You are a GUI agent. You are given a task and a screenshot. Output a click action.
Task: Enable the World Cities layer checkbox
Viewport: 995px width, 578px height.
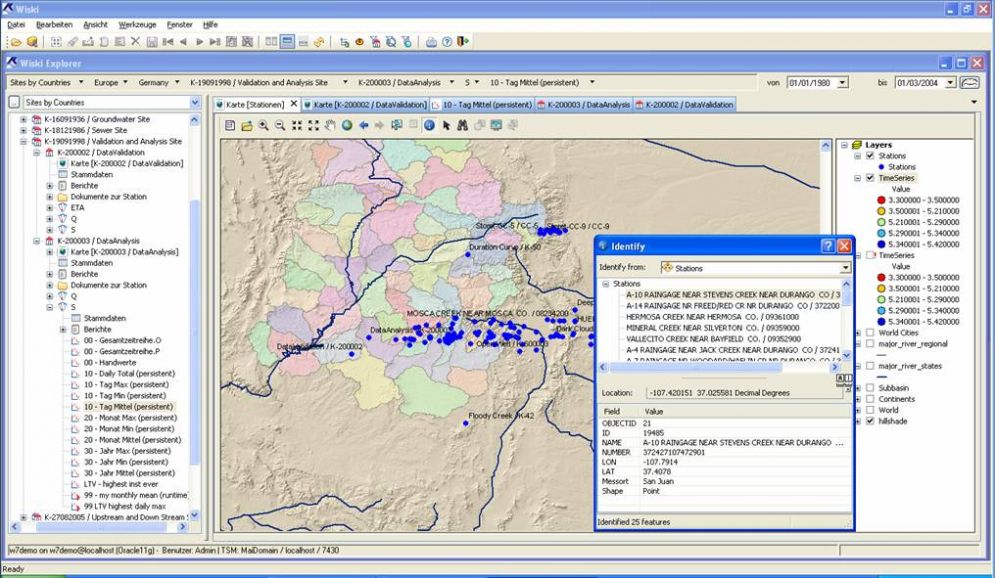pyautogui.click(x=868, y=333)
